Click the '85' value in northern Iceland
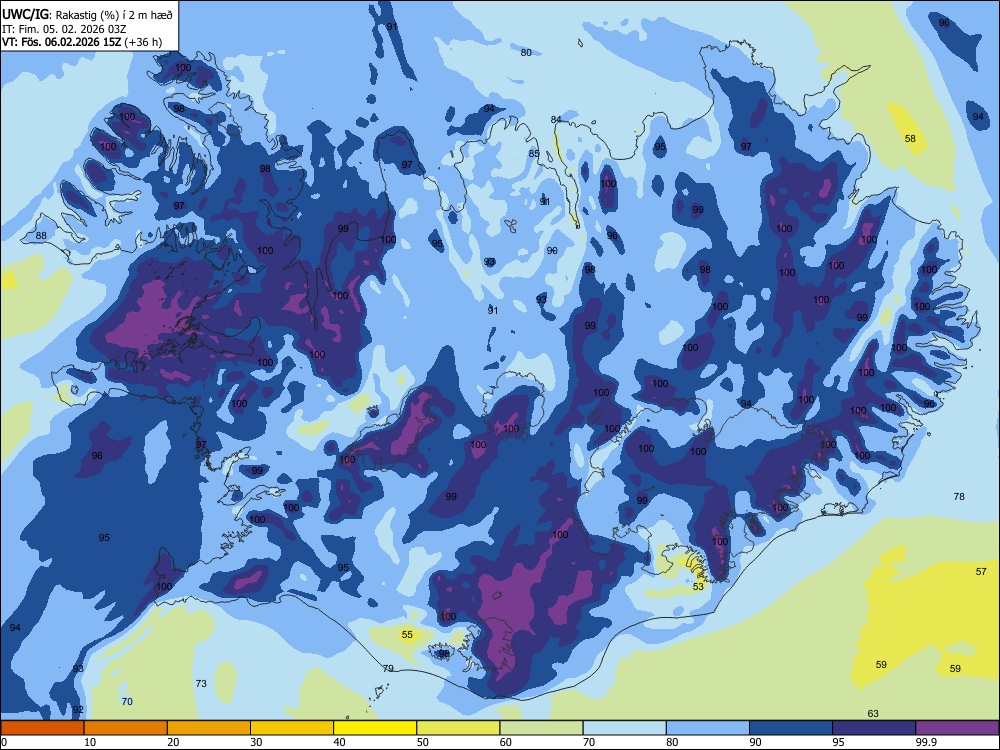 [534, 153]
